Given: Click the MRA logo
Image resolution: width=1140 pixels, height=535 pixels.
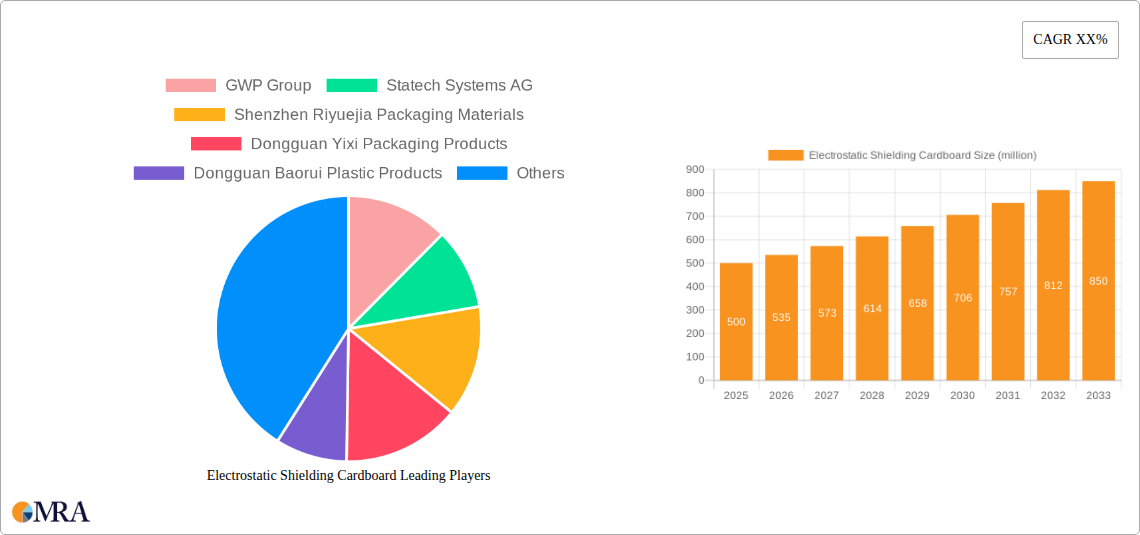Looking at the screenshot, I should coord(52,512).
